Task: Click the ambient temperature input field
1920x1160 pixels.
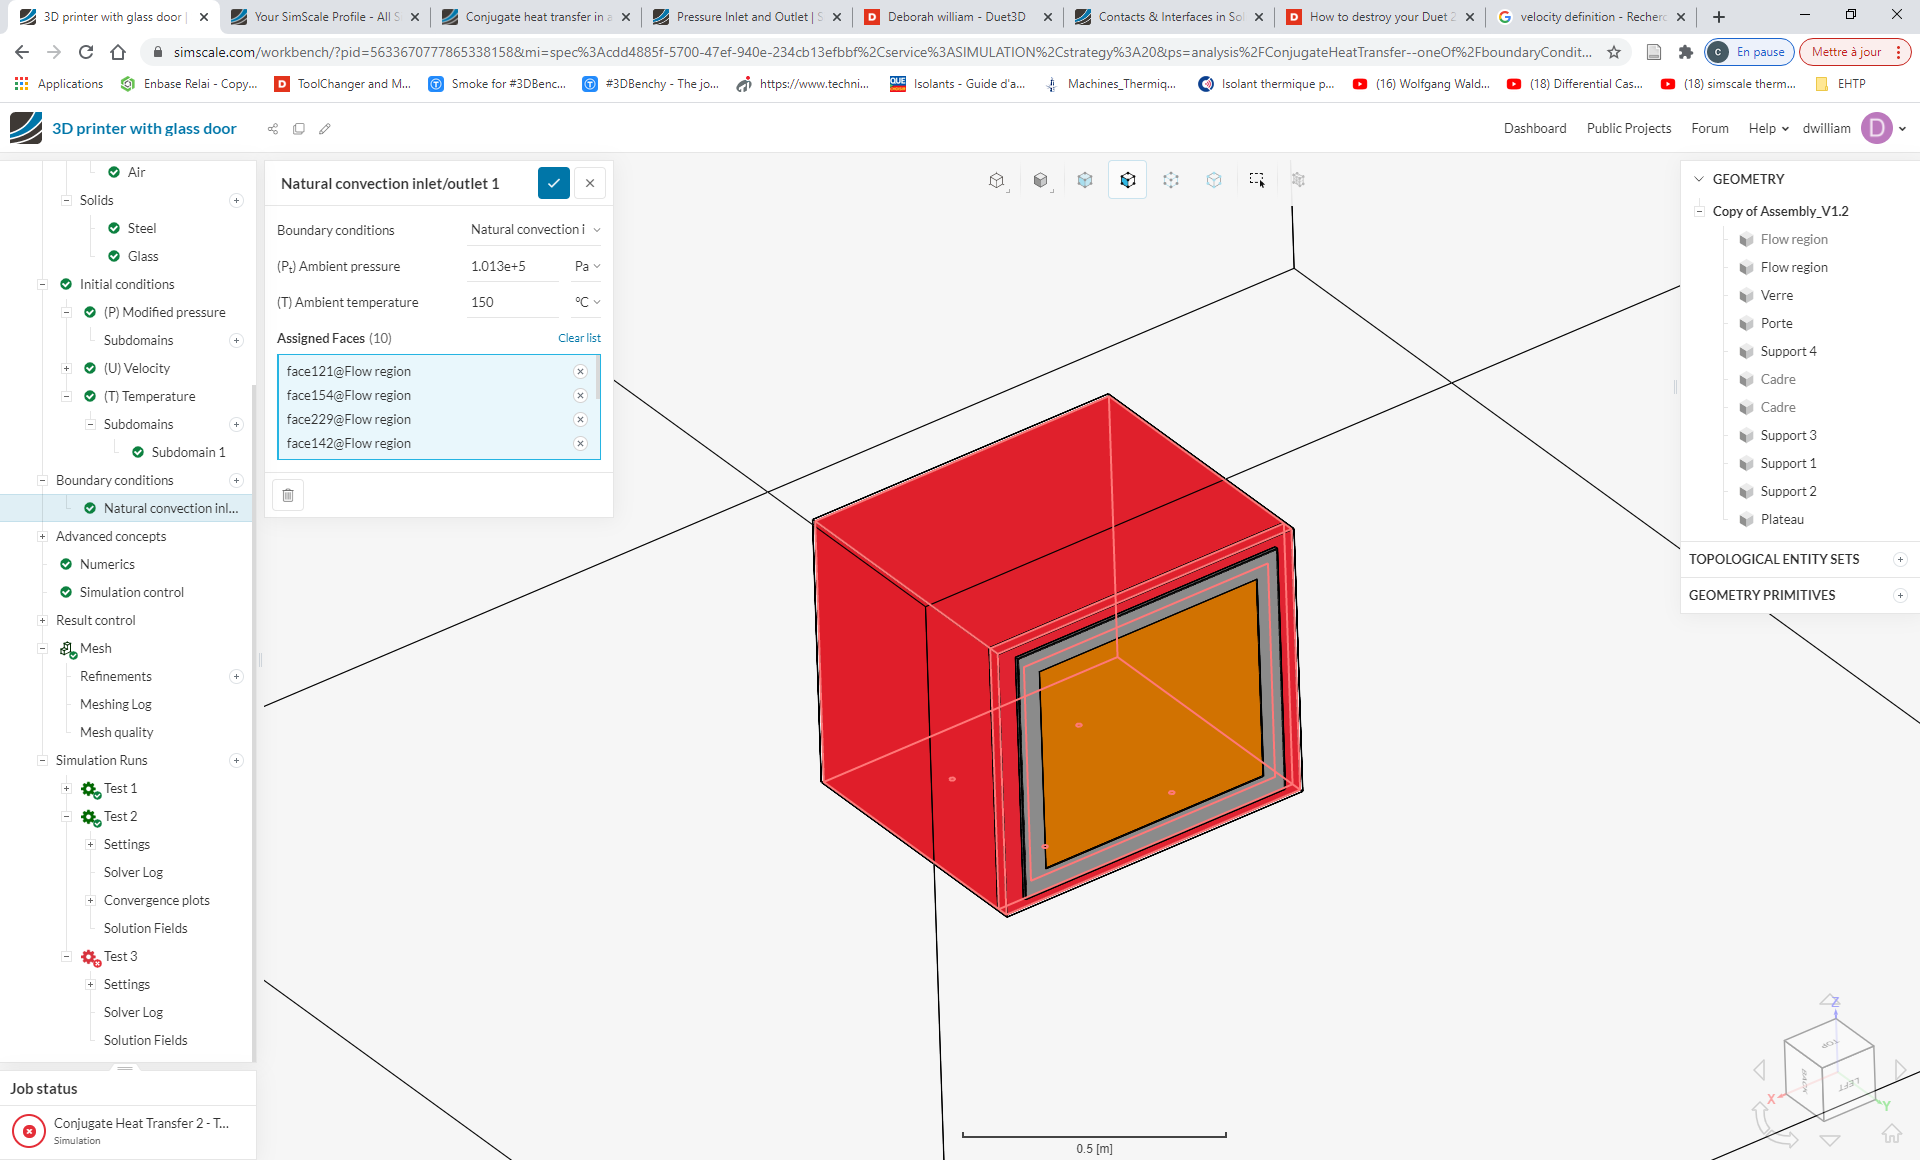Action: click(512, 302)
